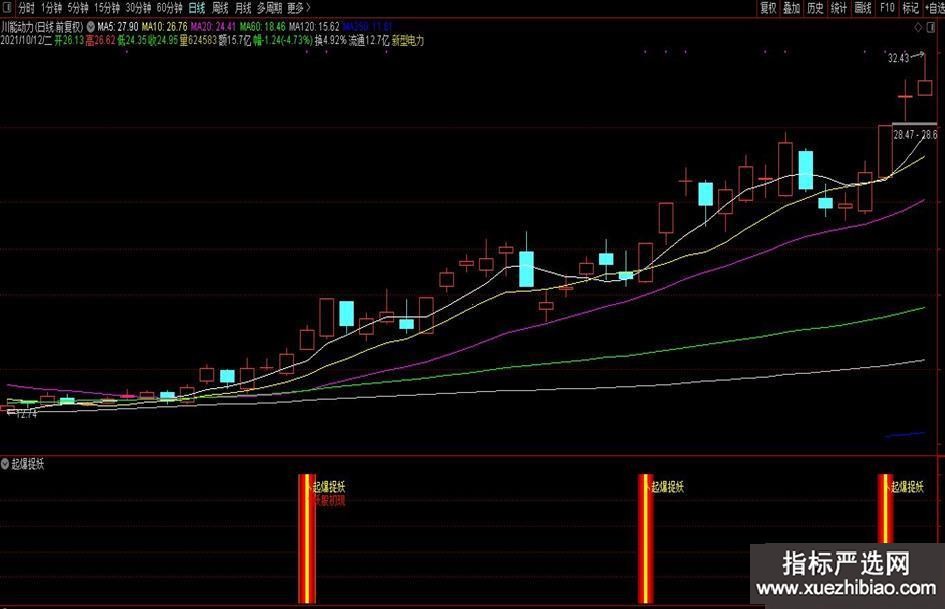Click the 叠加 overlay button
This screenshot has height=609, width=945.
point(791,8)
